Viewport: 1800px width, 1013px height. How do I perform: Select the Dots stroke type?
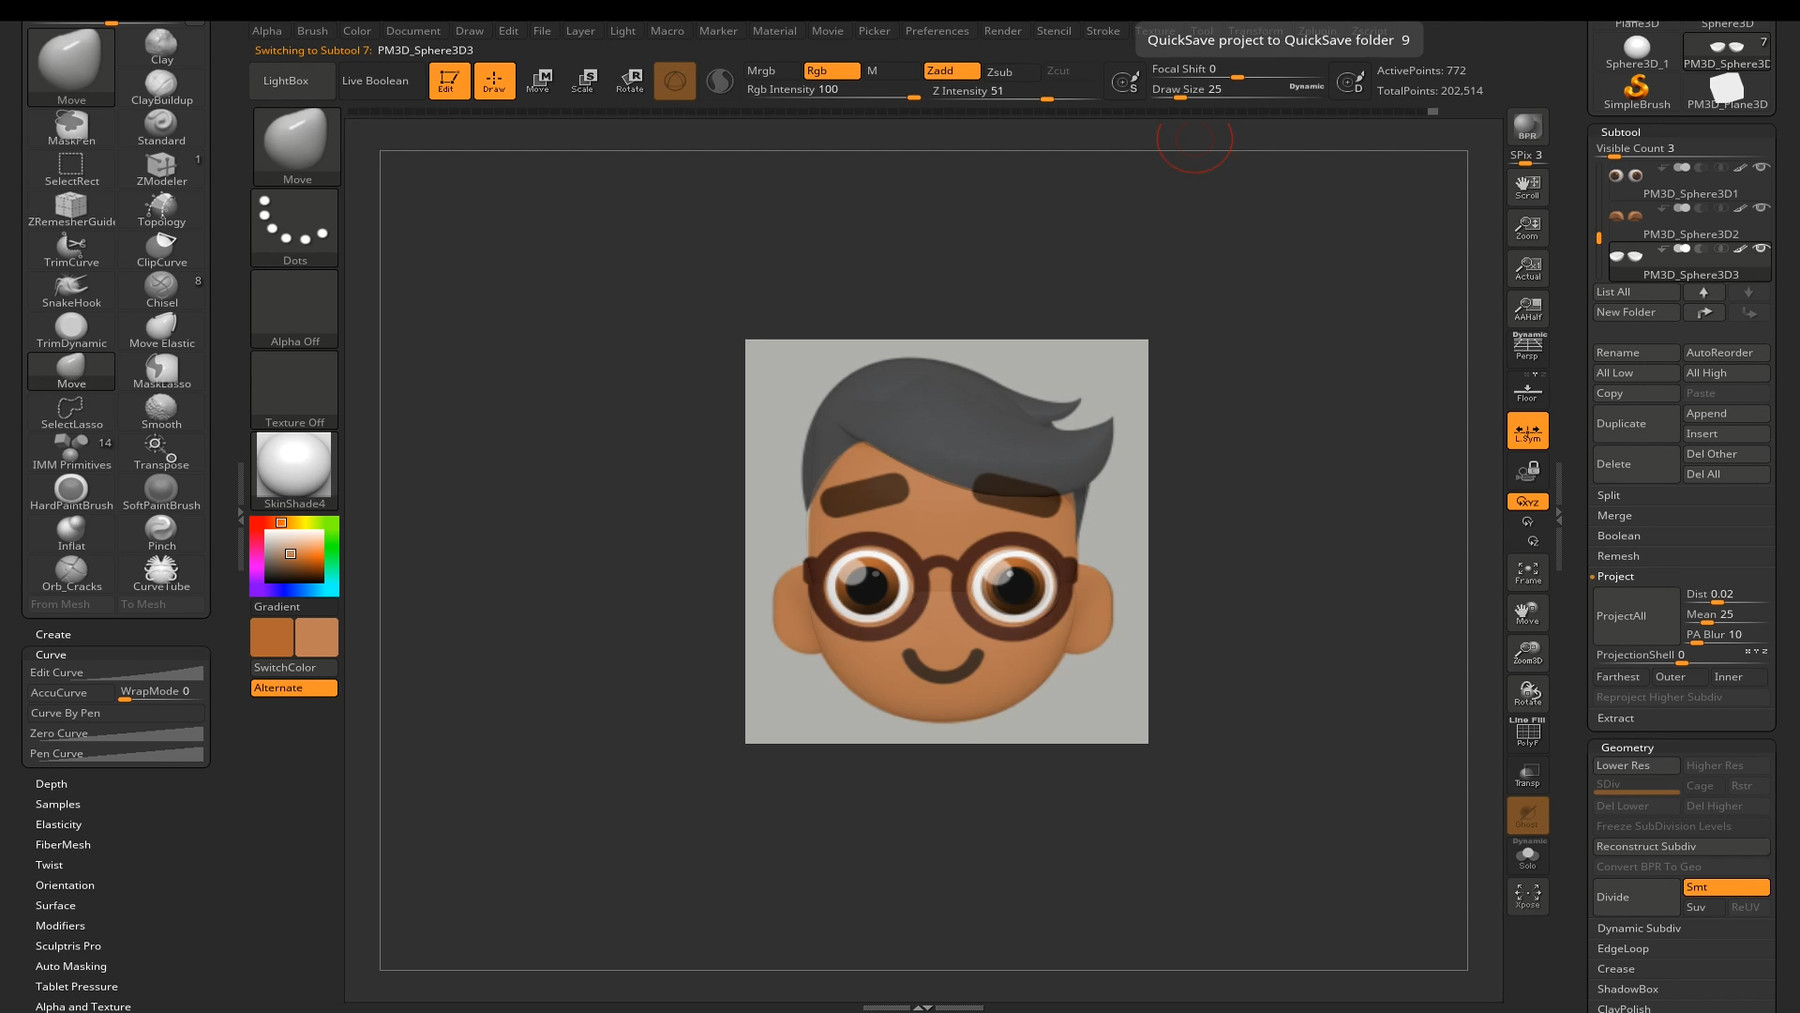click(294, 228)
